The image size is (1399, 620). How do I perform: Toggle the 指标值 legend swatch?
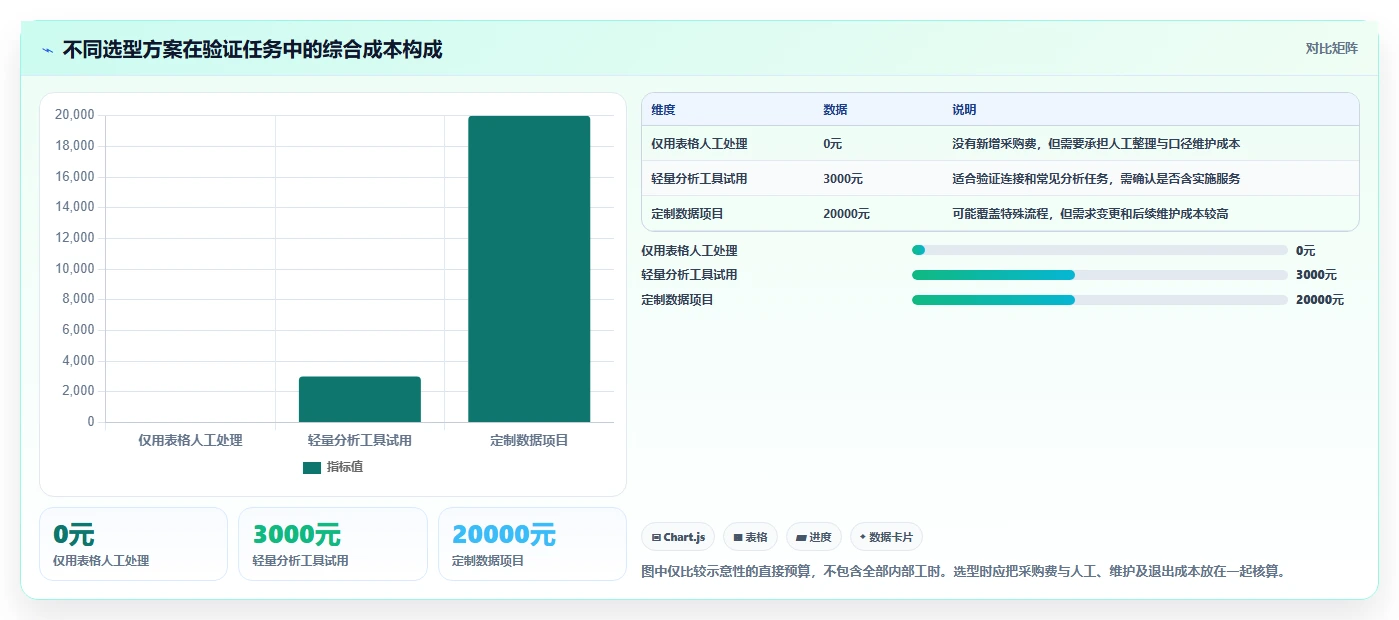coord(312,467)
